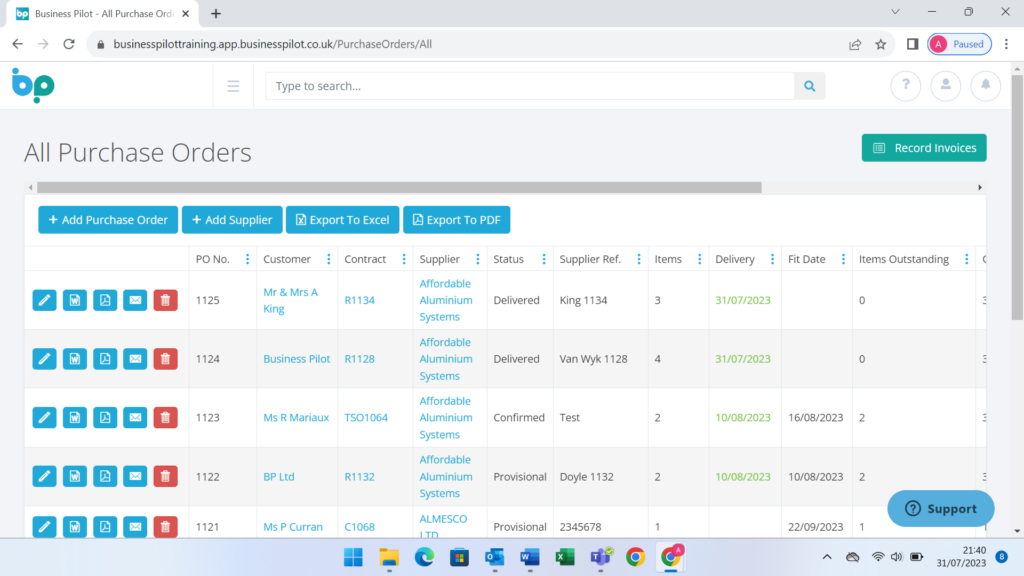Generate Word document for PO 1124
This screenshot has width=1024, height=576.
[74, 359]
